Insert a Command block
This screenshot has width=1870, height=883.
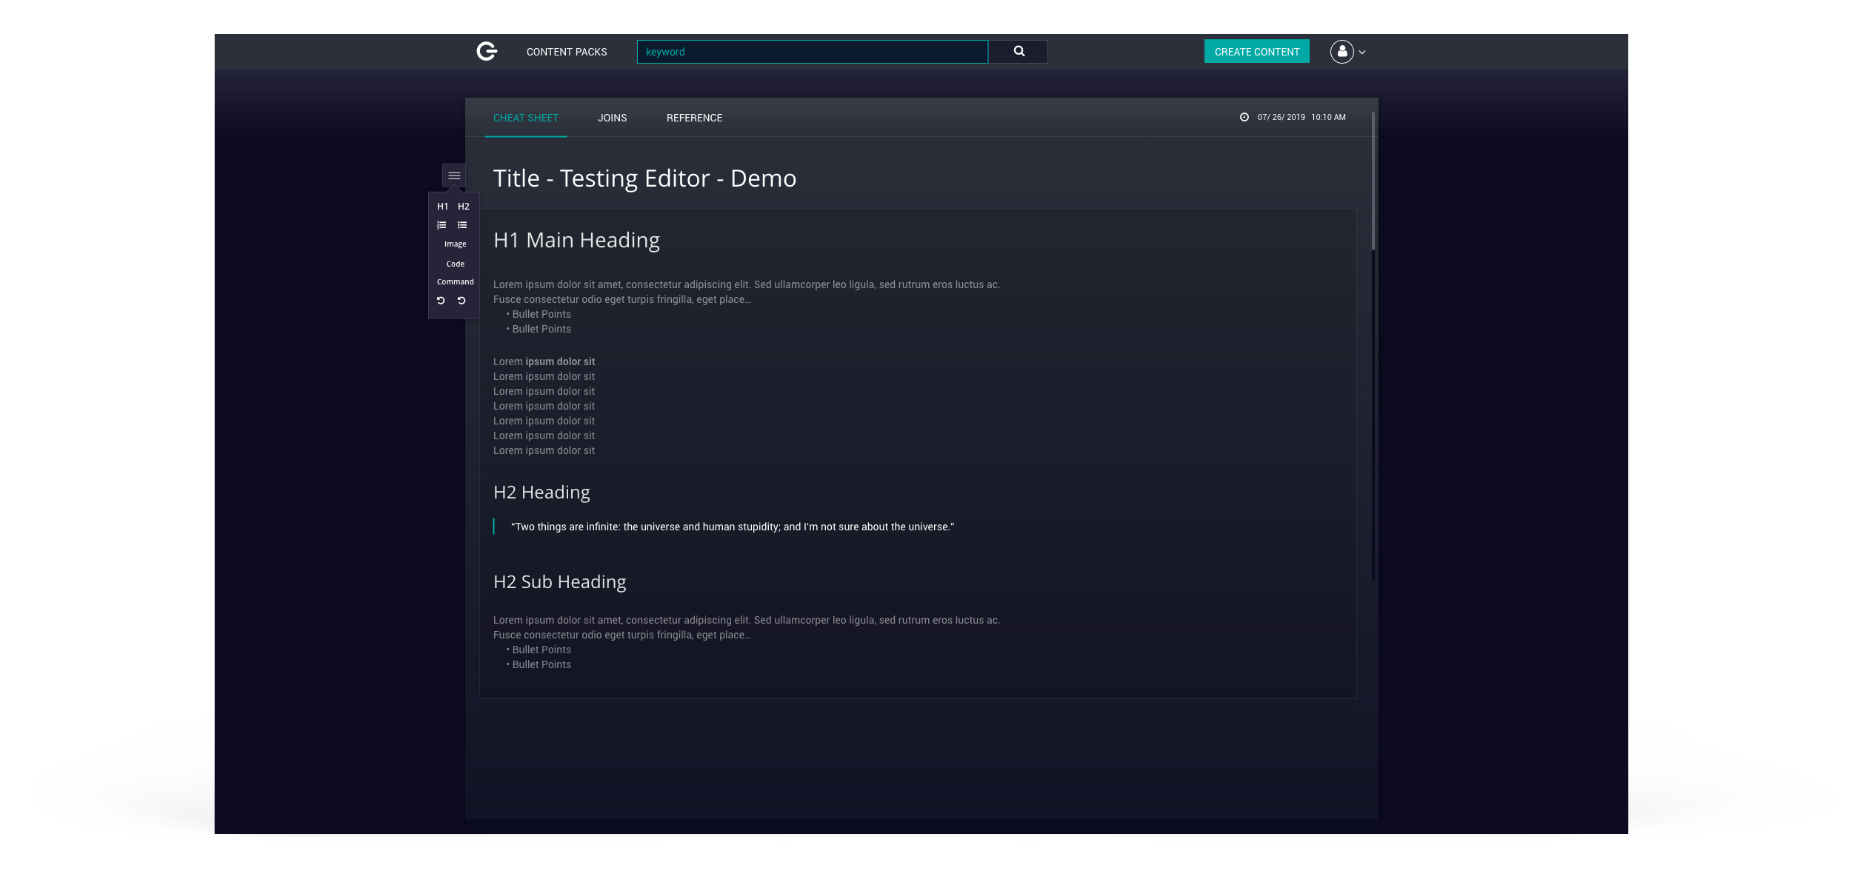click(x=455, y=282)
